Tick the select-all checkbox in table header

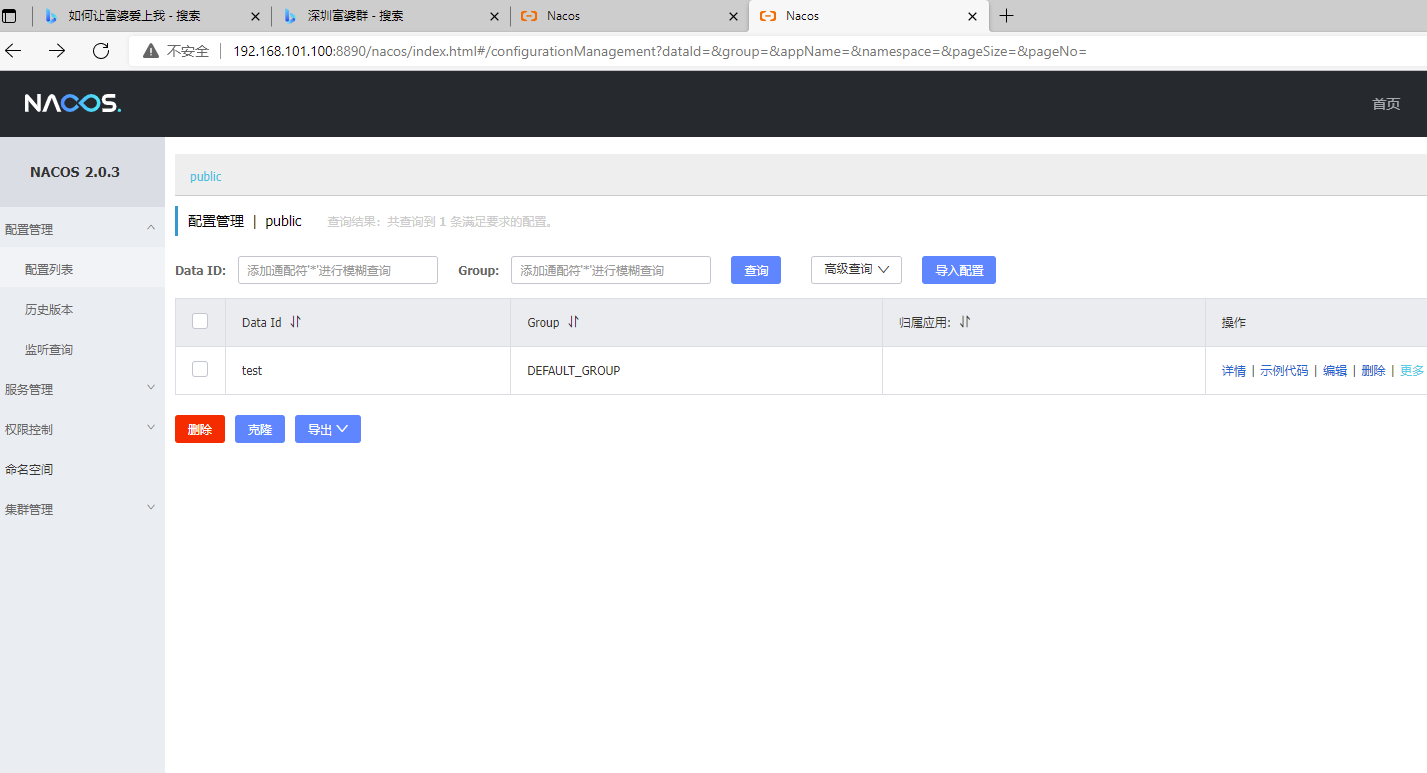[x=200, y=321]
